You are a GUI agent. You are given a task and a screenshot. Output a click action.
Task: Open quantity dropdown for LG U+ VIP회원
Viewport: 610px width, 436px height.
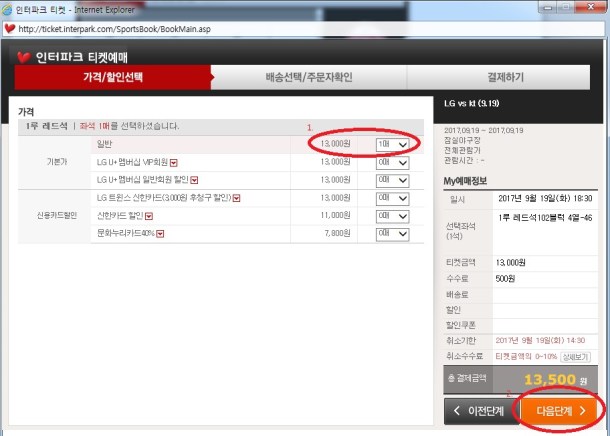[393, 163]
